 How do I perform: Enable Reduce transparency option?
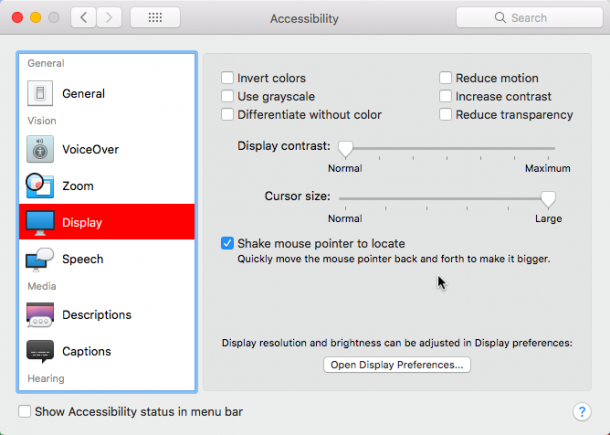445,114
